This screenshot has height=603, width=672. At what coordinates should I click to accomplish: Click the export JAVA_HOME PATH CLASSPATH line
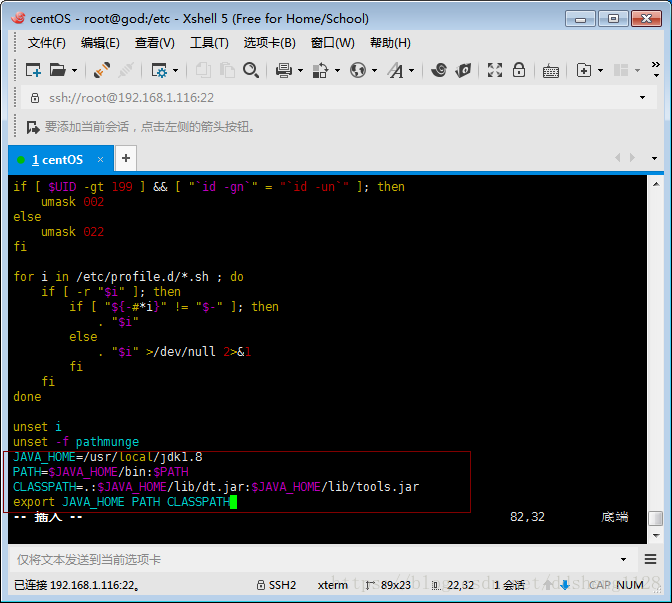coord(122,502)
